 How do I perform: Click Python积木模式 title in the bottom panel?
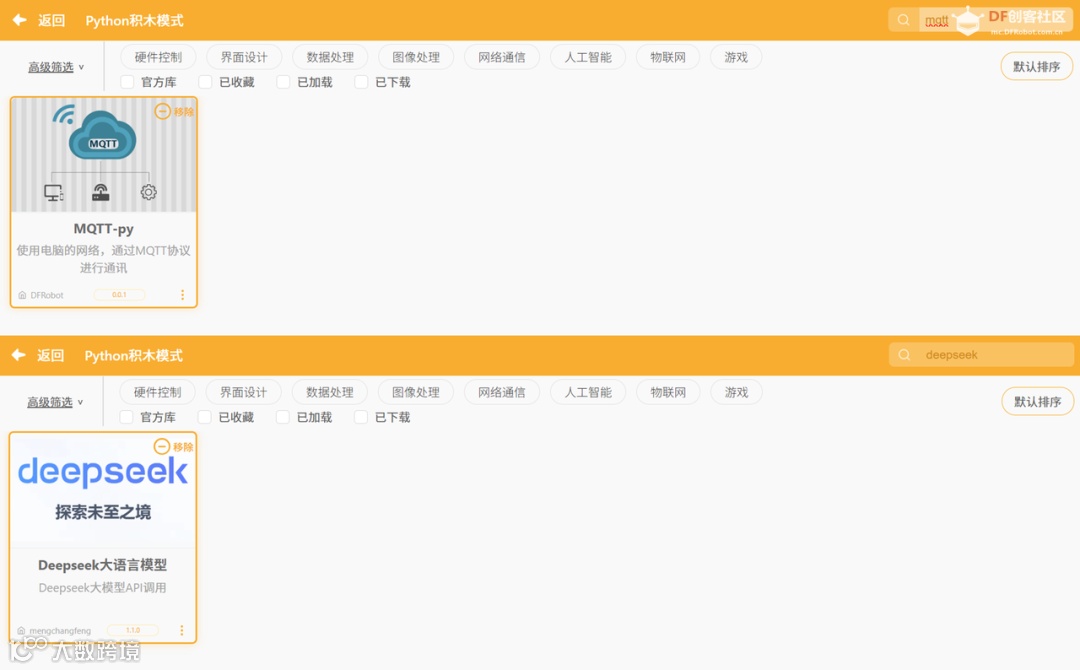(134, 355)
